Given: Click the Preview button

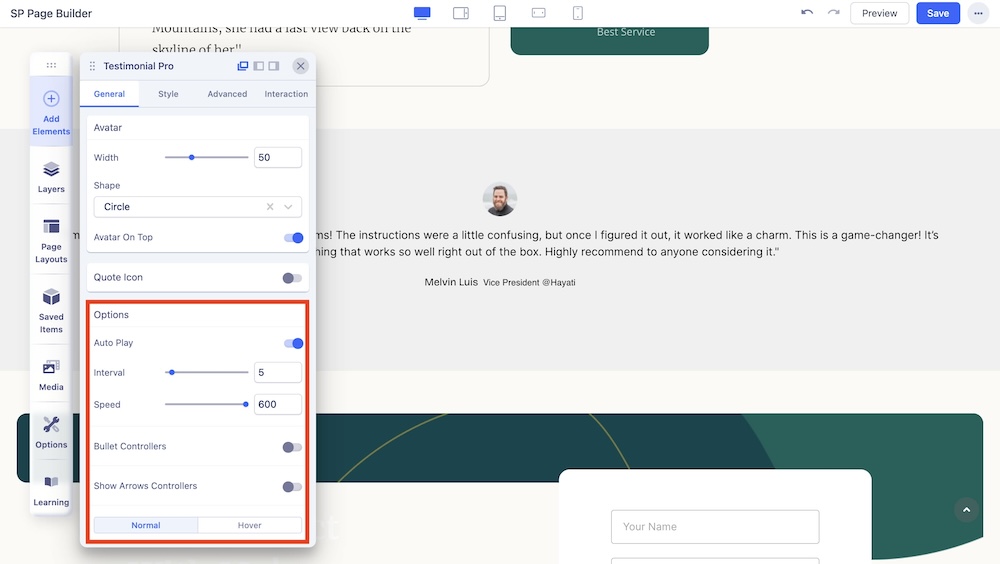Looking at the screenshot, I should click(x=879, y=13).
